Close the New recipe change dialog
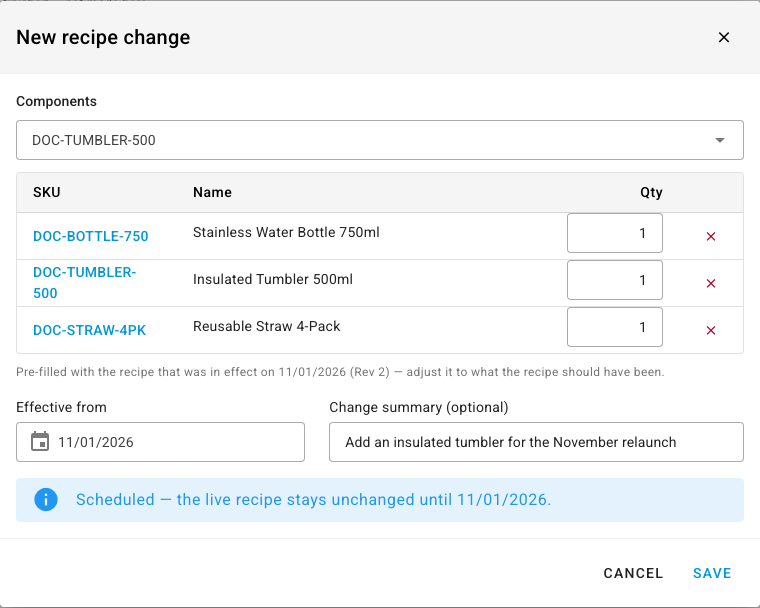 [724, 37]
